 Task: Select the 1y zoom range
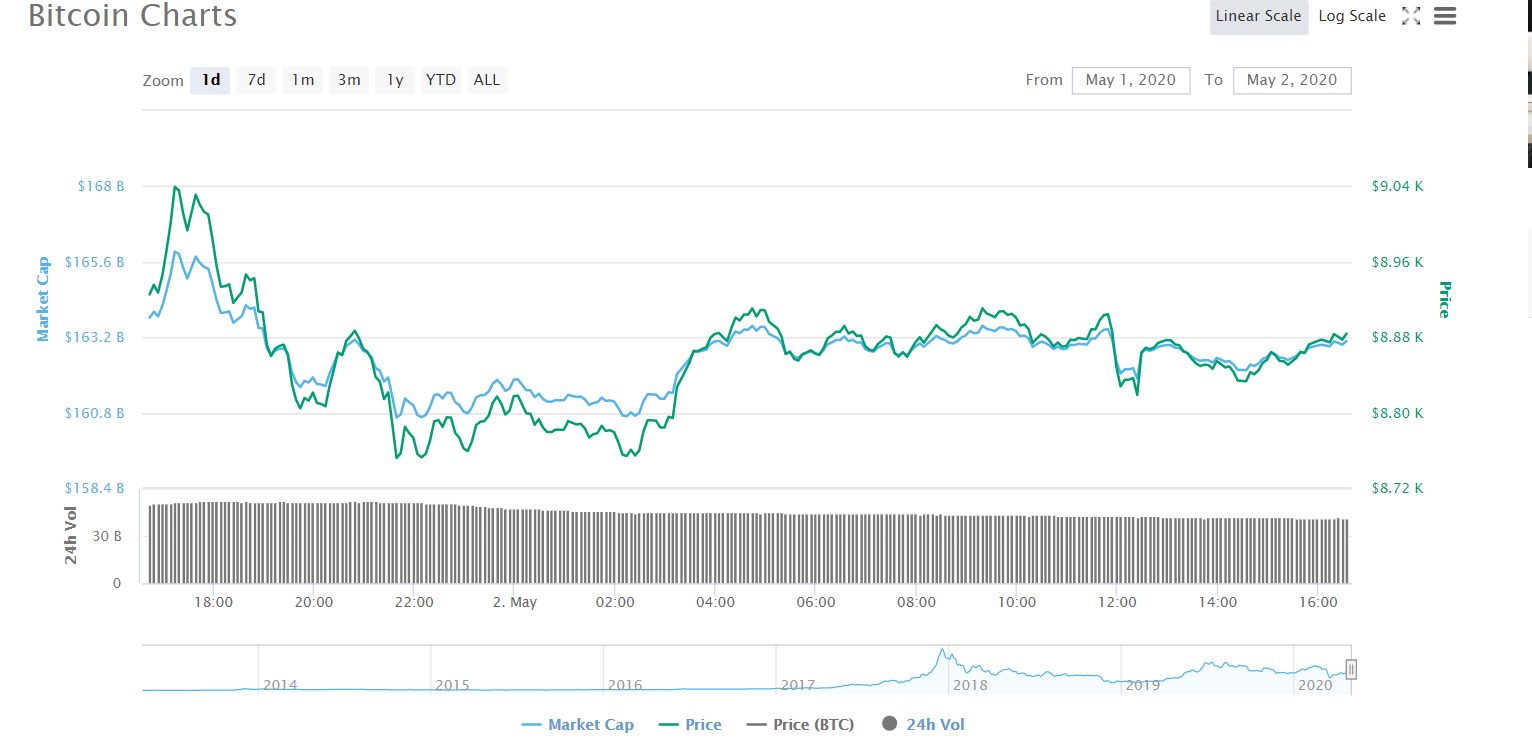(x=395, y=80)
